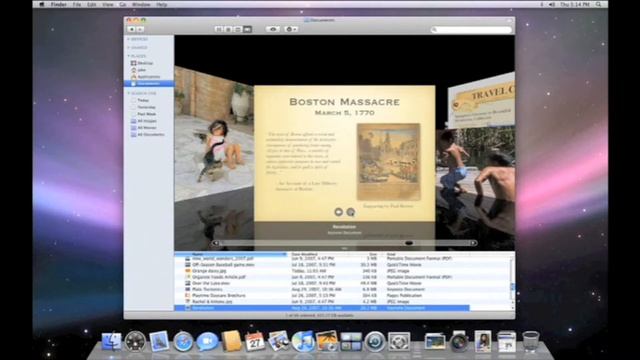
Task: Open the home folder in the sidebar
Action: (139, 70)
